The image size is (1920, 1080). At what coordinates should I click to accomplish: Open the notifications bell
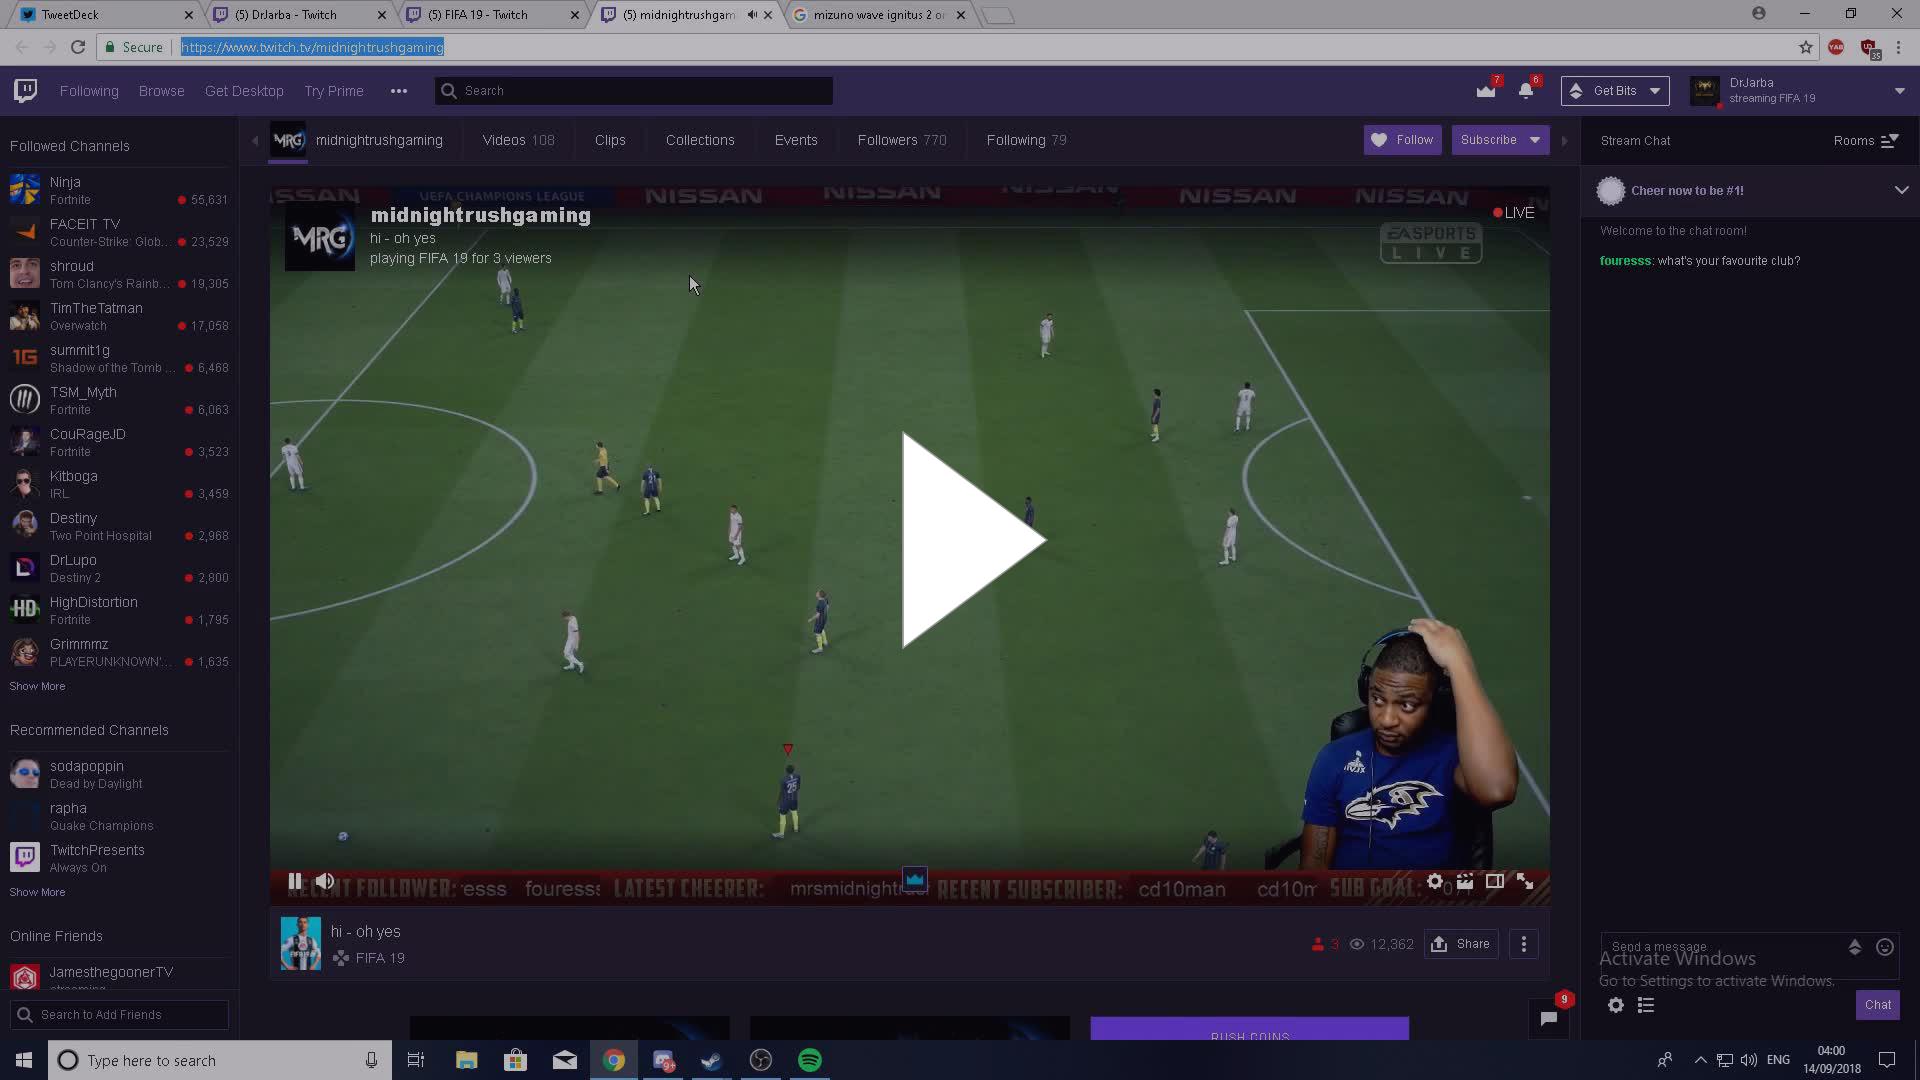(1526, 91)
